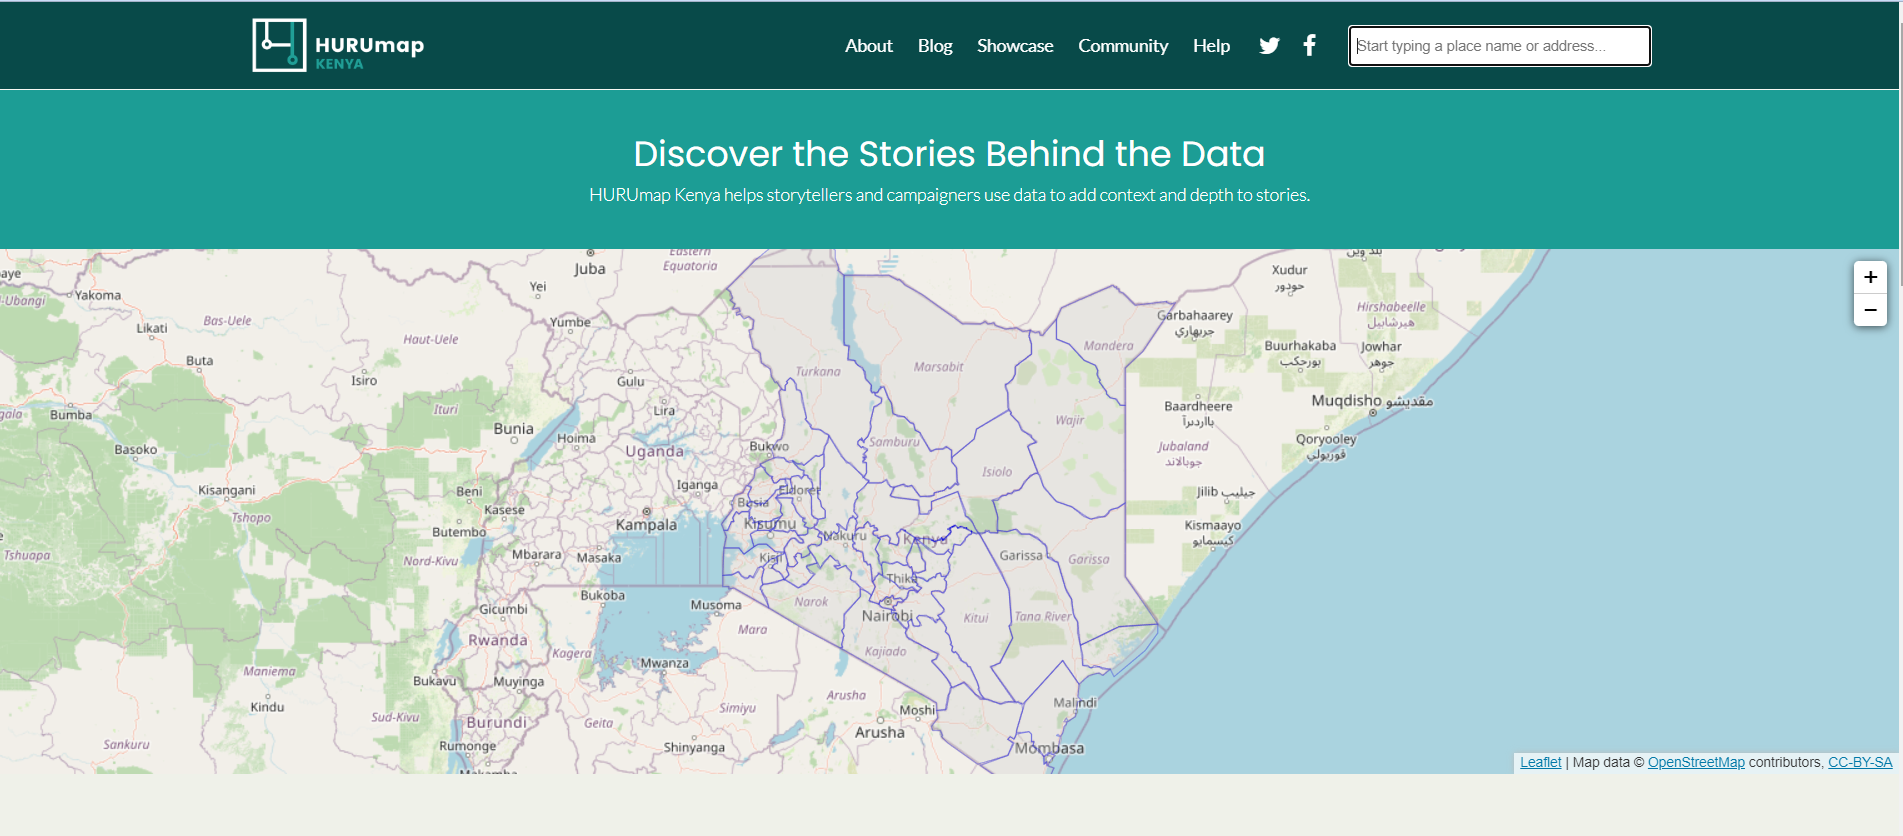The height and width of the screenshot is (836, 1903).
Task: Open the Twitter profile icon
Action: tap(1269, 46)
